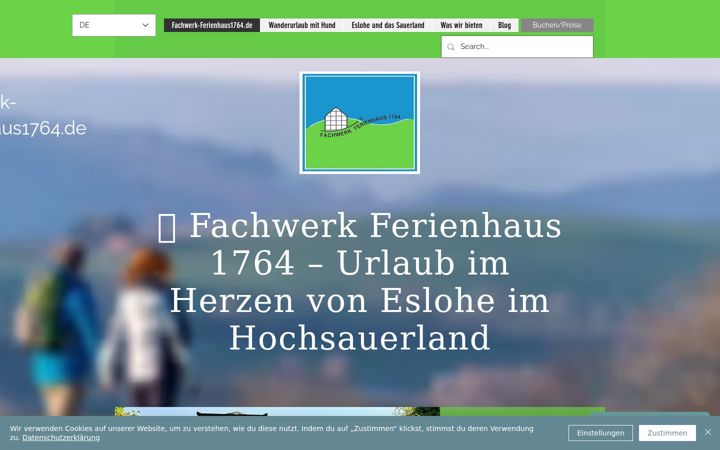
Task: Open the DE language dropdown
Action: point(114,25)
